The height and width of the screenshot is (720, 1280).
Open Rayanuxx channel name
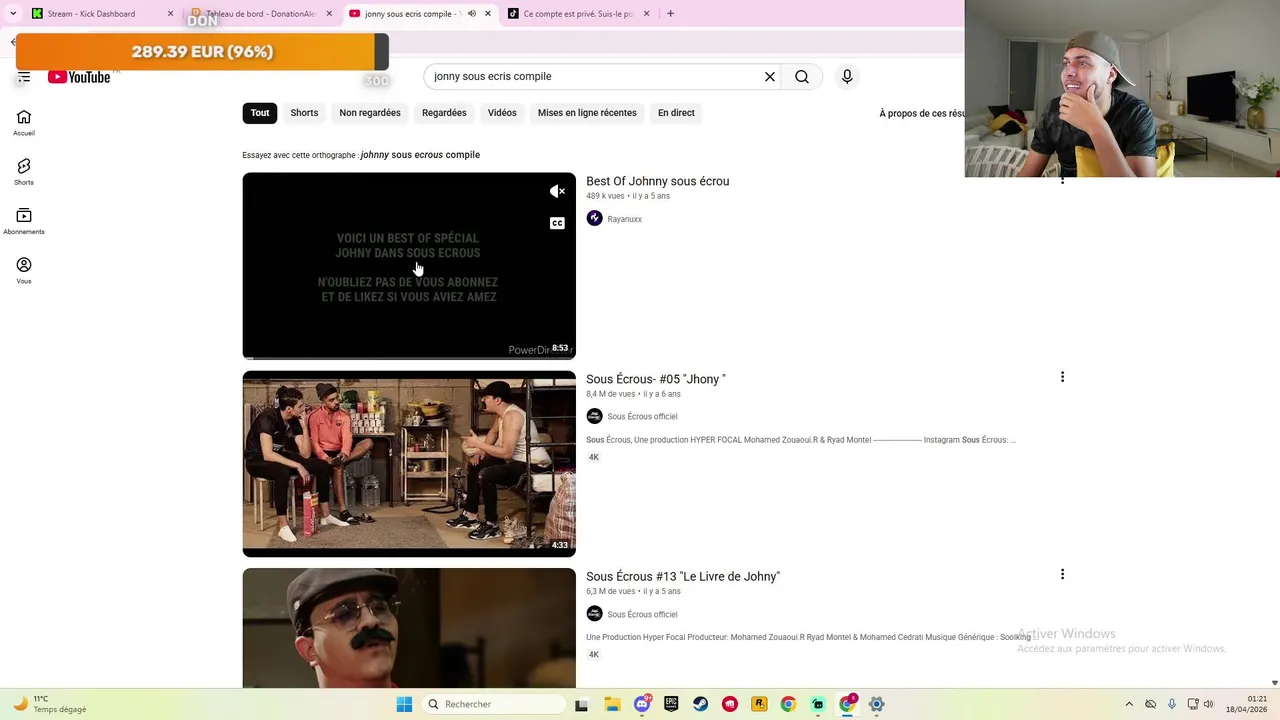coord(624,219)
